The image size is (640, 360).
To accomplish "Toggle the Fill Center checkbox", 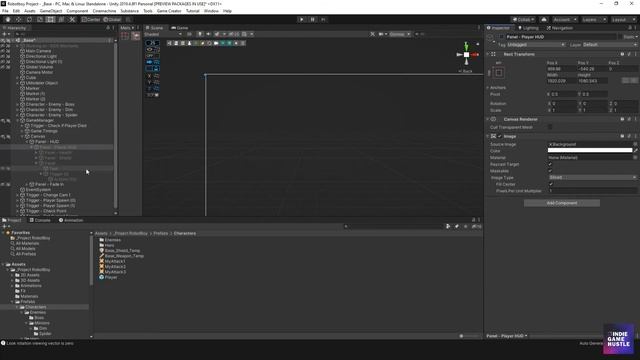I will click(x=551, y=184).
